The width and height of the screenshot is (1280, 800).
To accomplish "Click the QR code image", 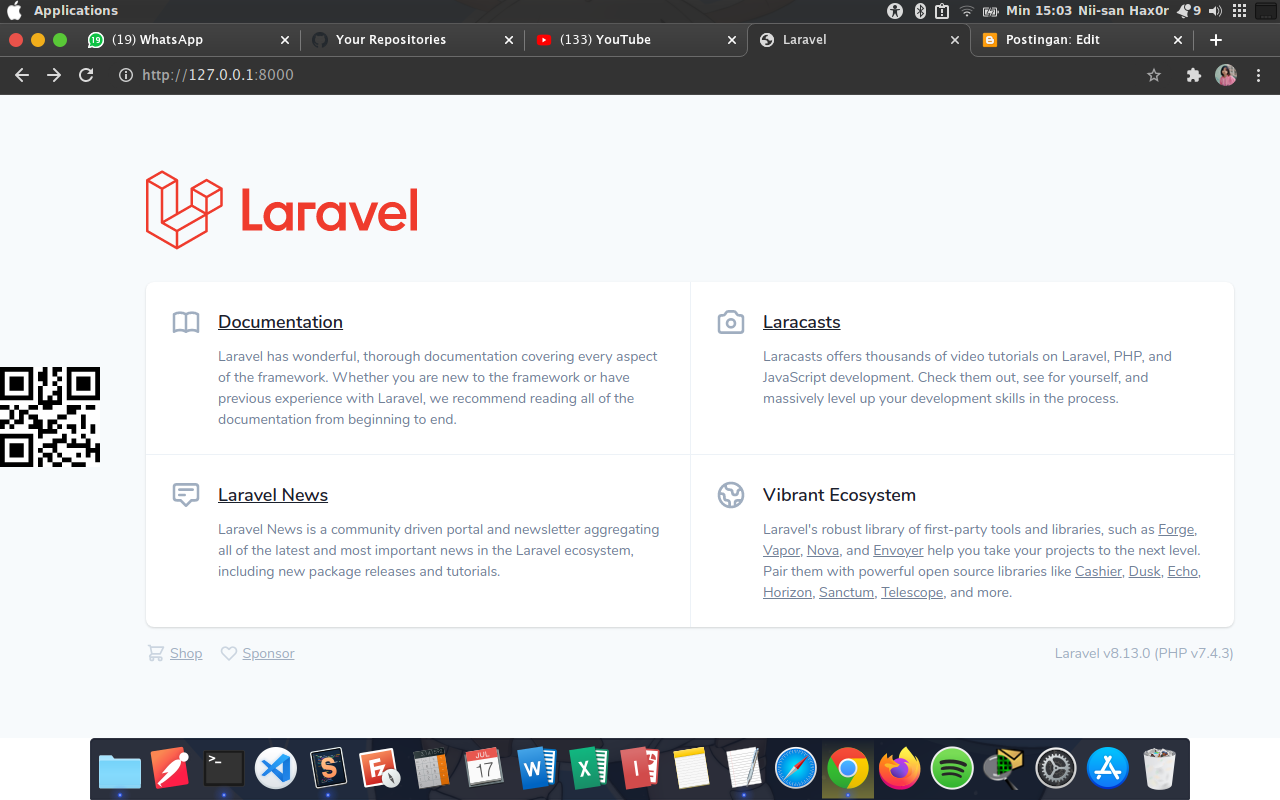I will pos(50,417).
